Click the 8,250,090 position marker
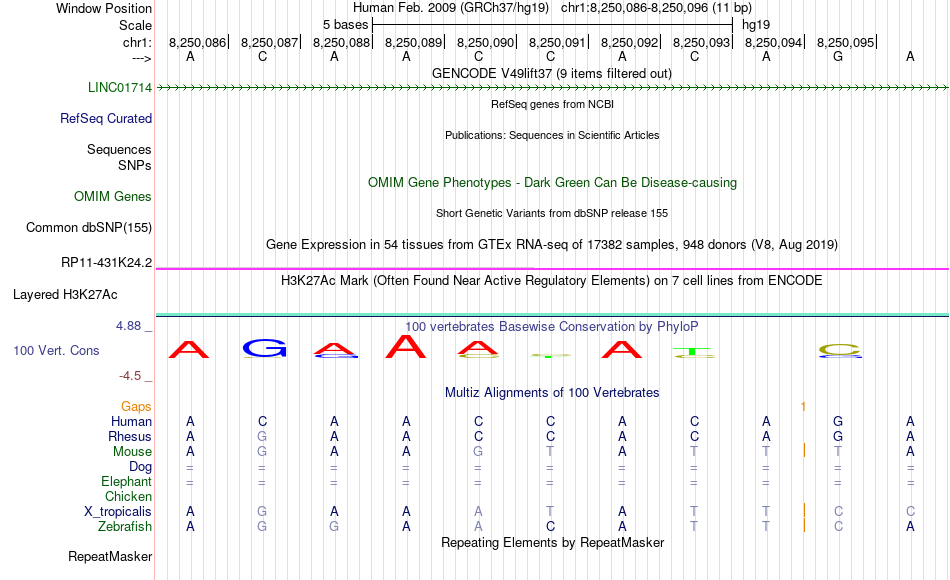Viewport: 950px width, 580px height. (485, 42)
